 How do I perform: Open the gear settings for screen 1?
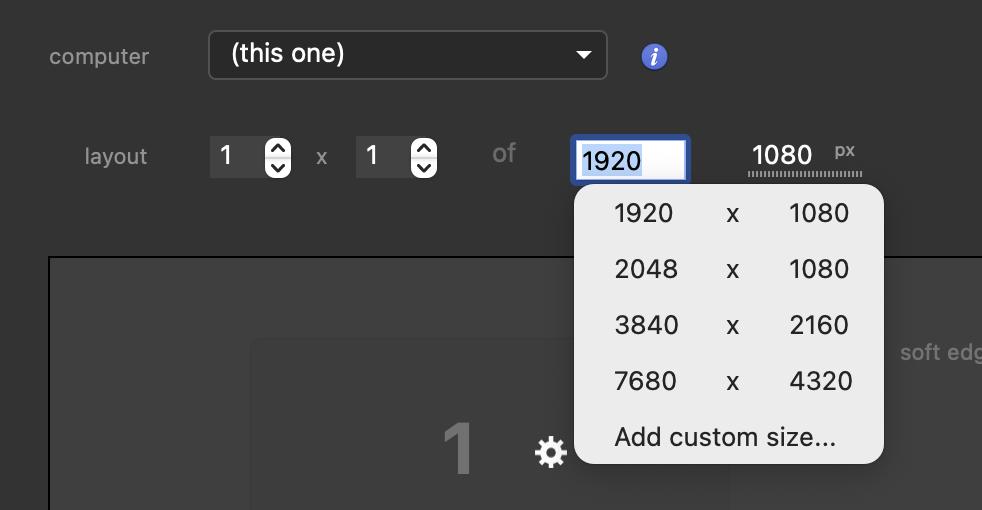[x=550, y=453]
